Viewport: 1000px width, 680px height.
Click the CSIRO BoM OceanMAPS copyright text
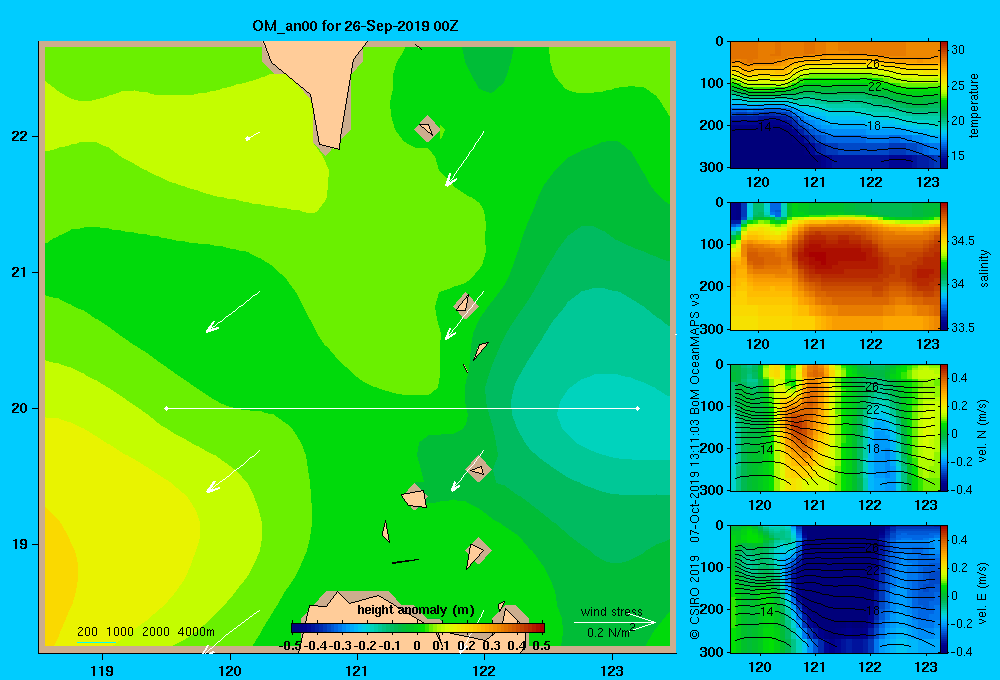(695, 466)
